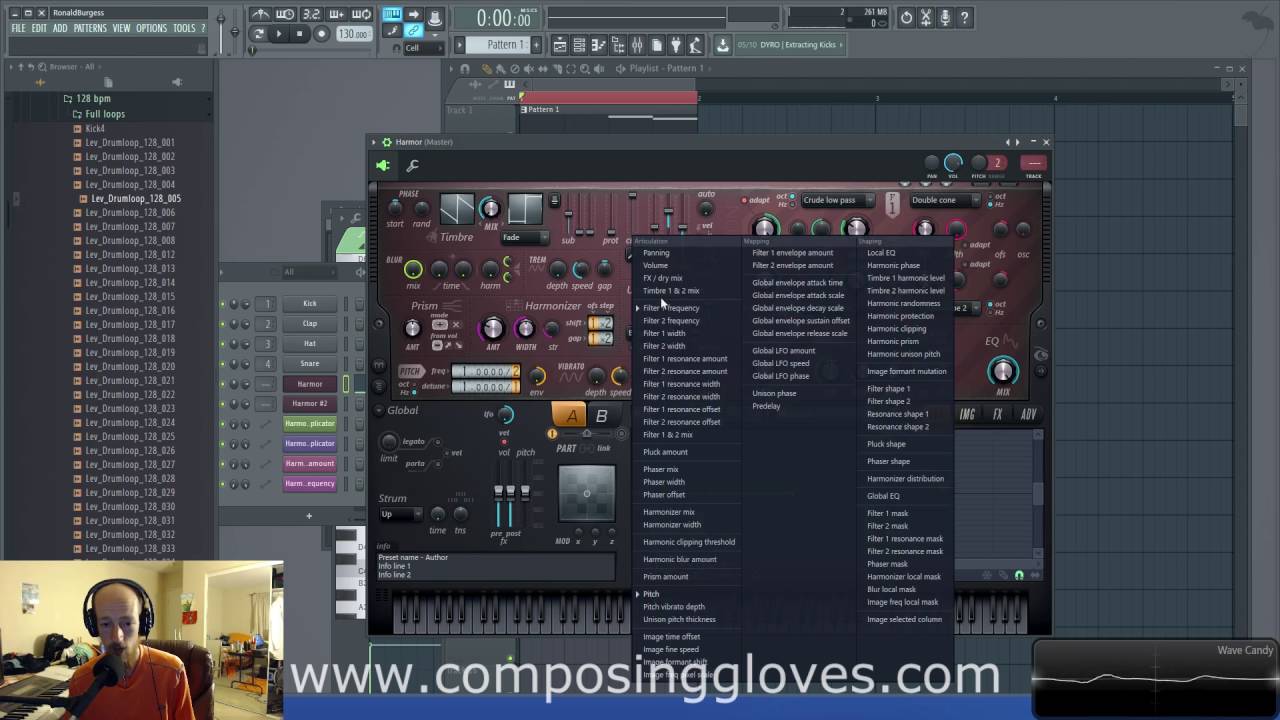
Task: Open the Playlist view icon
Action: pos(560,44)
